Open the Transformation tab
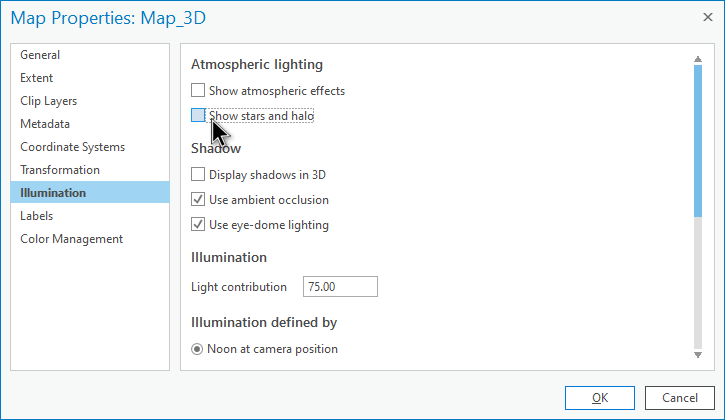Screen dimensions: 725x420 60,170
